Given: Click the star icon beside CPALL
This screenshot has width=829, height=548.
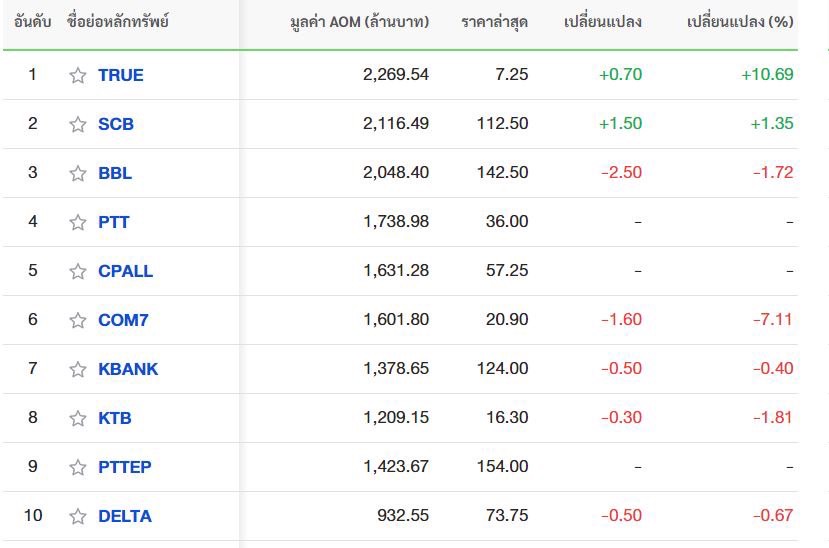Looking at the screenshot, I should (x=78, y=271).
